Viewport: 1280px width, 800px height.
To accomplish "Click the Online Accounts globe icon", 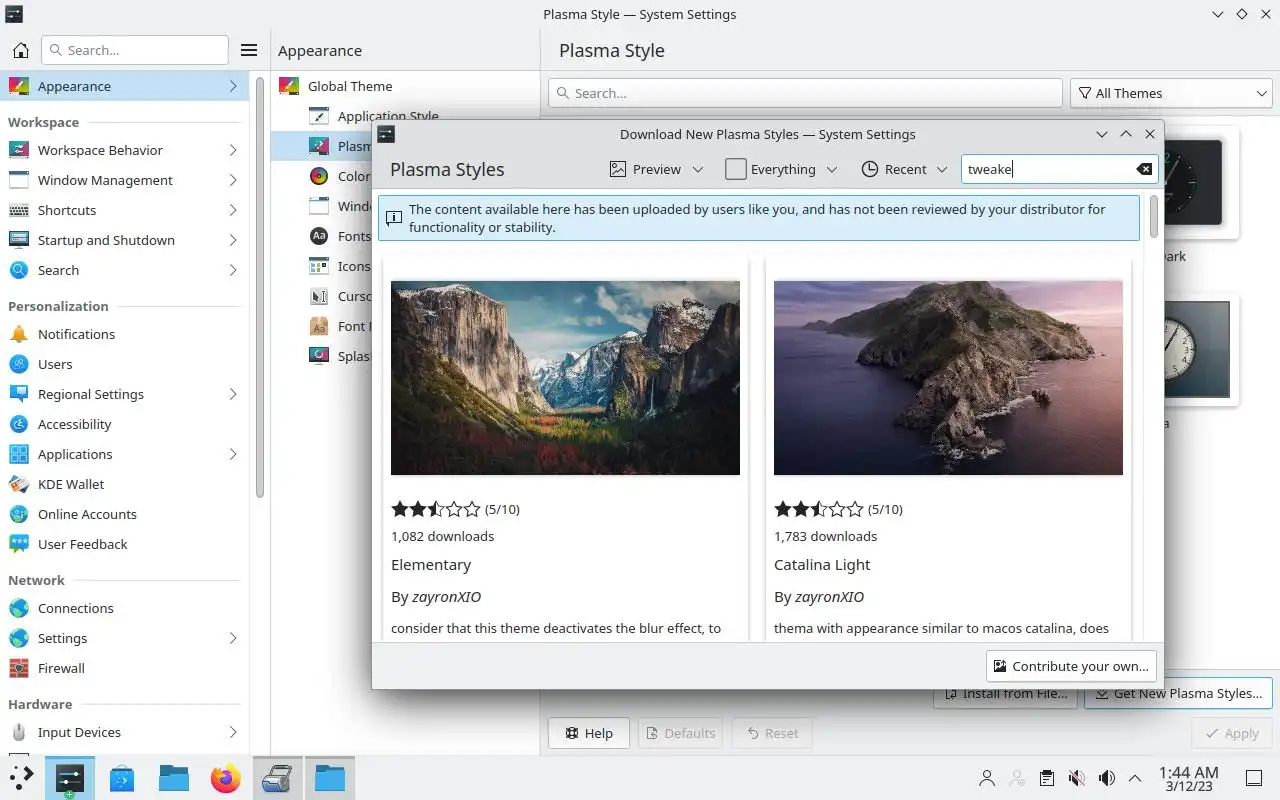I will [x=19, y=514].
